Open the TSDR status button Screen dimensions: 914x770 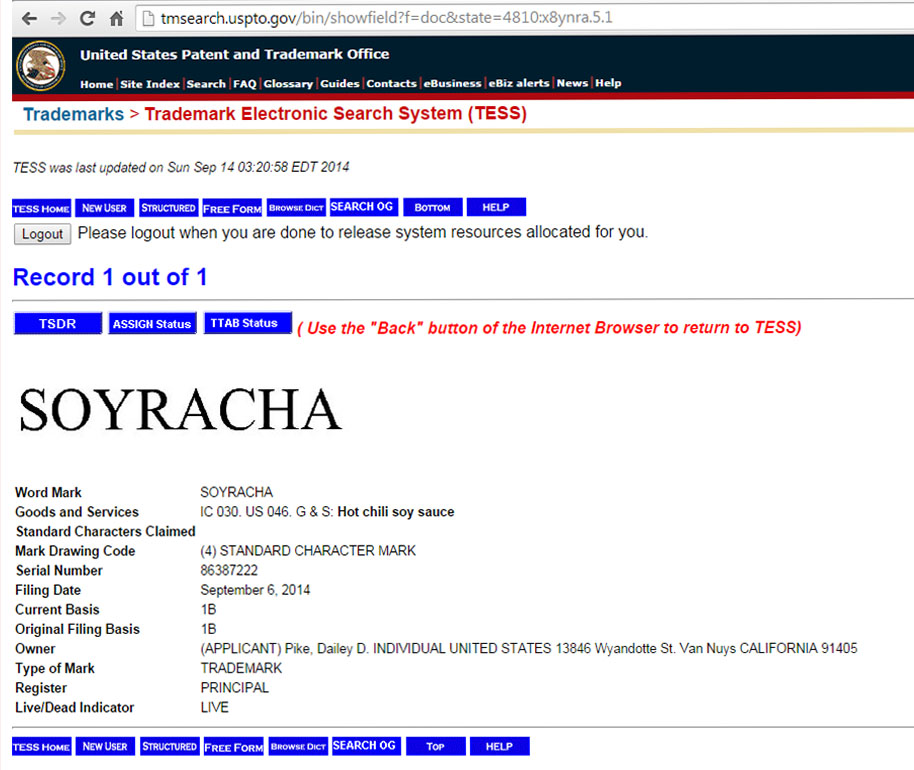[58, 324]
